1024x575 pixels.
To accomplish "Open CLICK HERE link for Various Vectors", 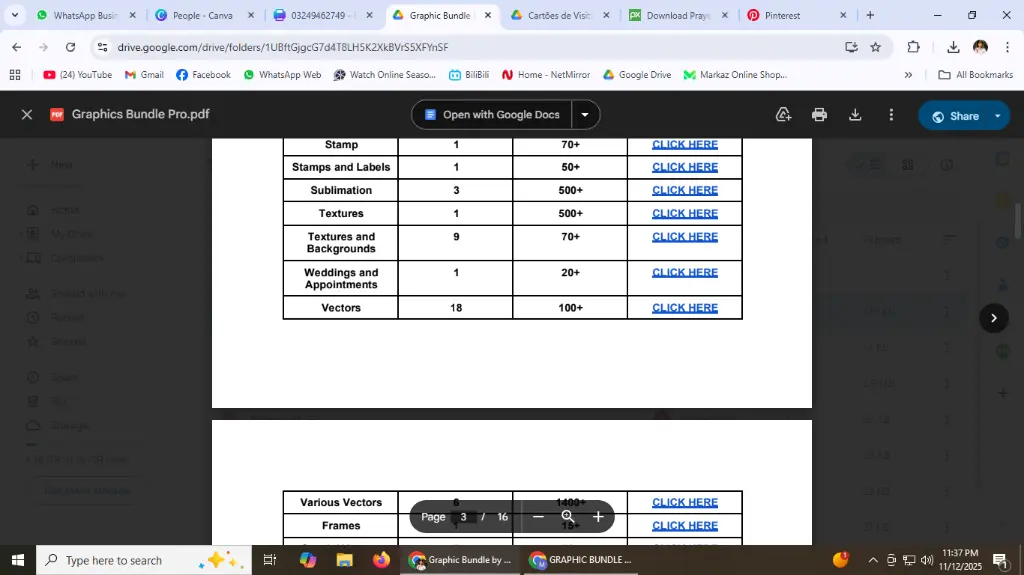I will [684, 502].
